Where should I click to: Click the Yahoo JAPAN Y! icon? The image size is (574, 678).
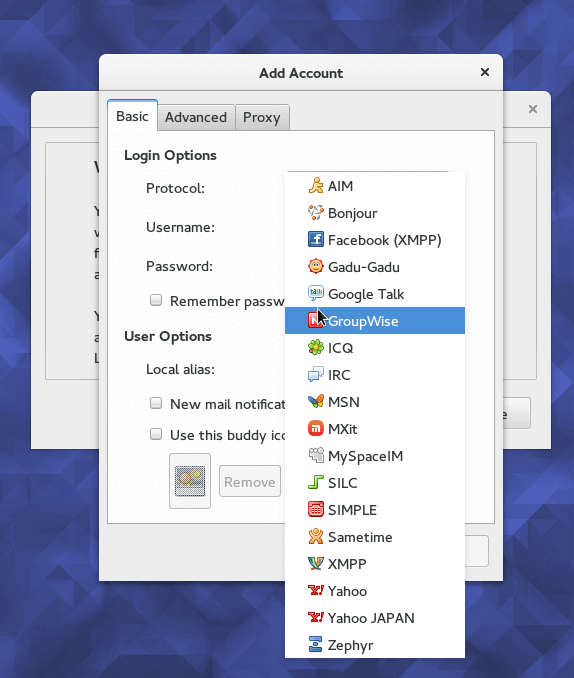316,617
